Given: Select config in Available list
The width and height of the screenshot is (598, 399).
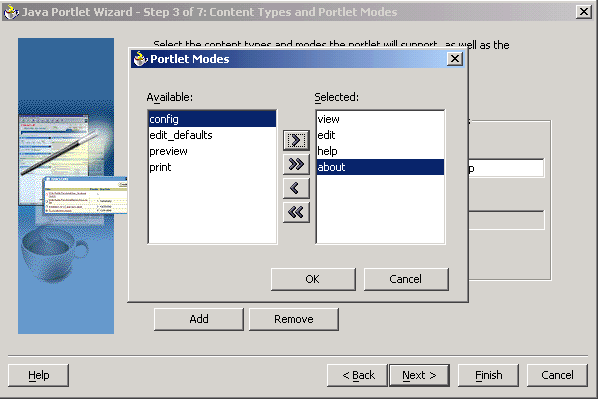Looking at the screenshot, I should 212,119.
